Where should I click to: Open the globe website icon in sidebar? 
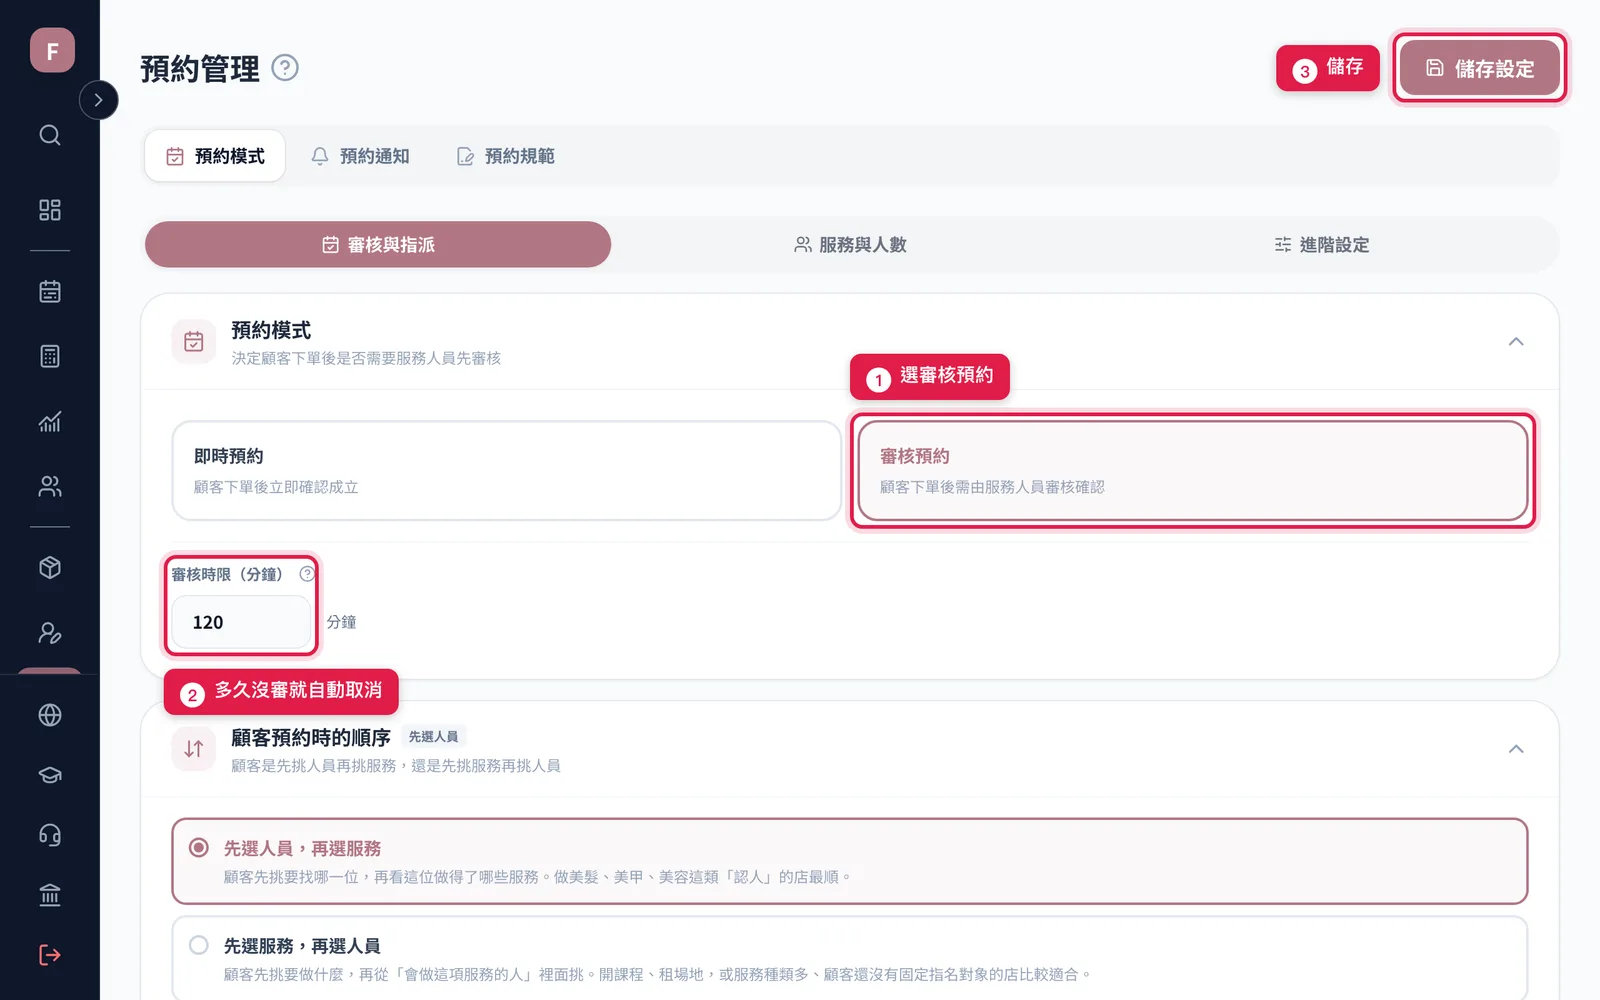(x=50, y=715)
